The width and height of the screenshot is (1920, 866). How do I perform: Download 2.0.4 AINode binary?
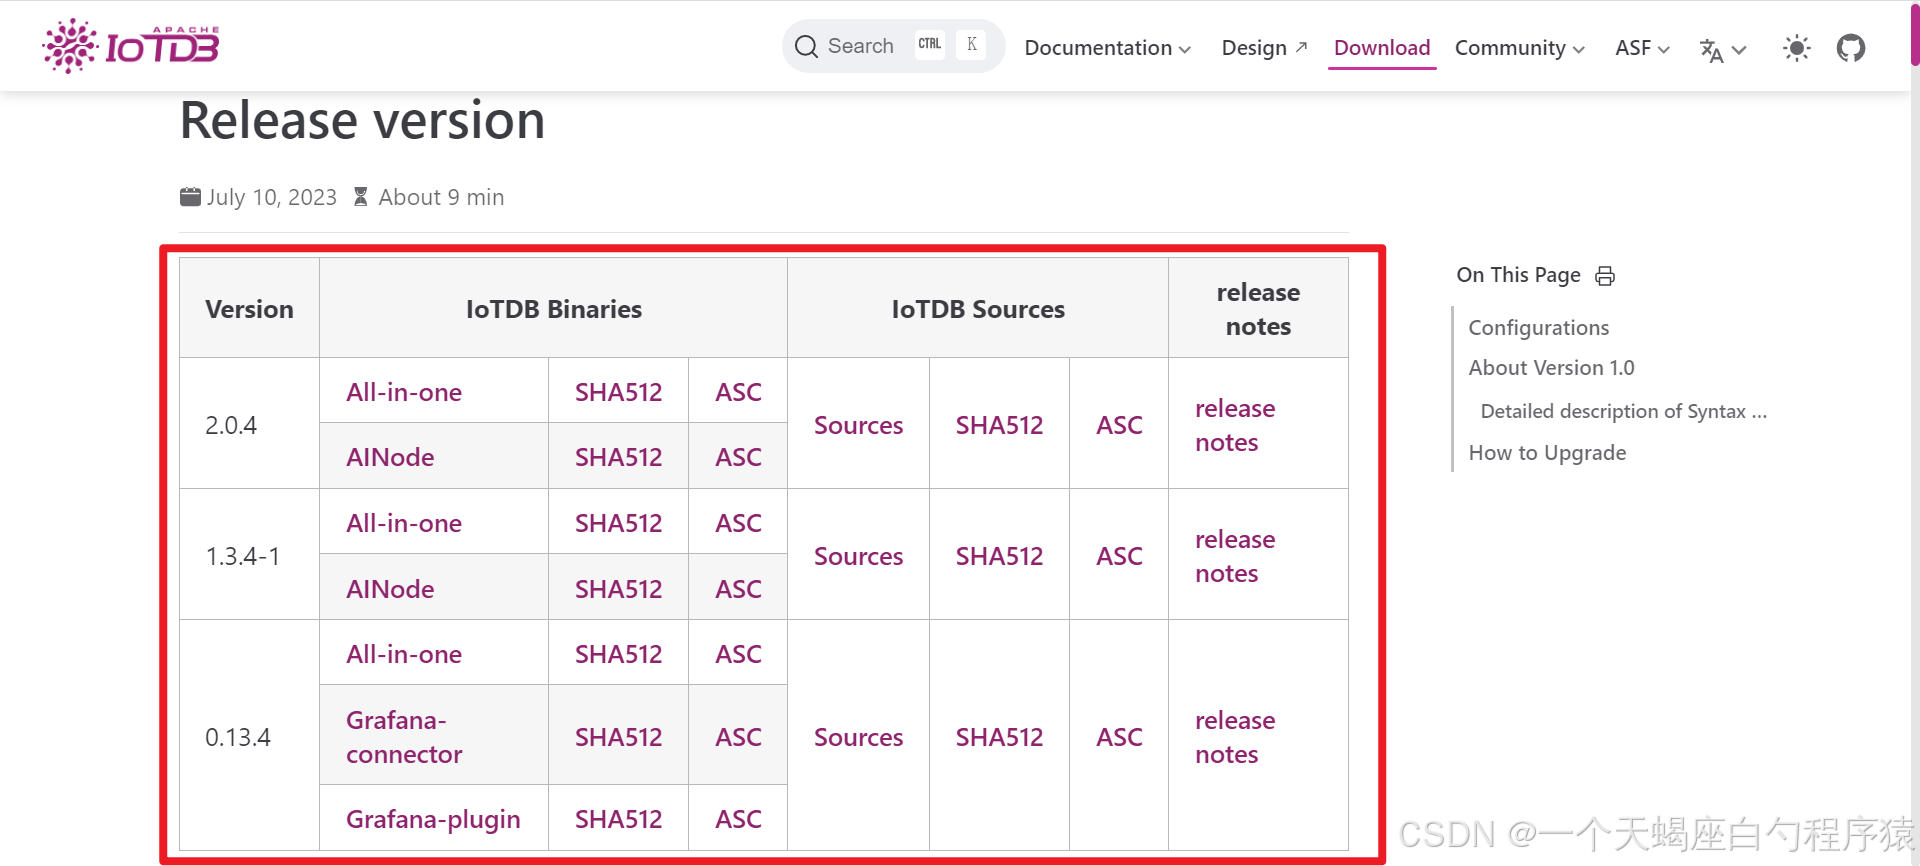pos(390,457)
